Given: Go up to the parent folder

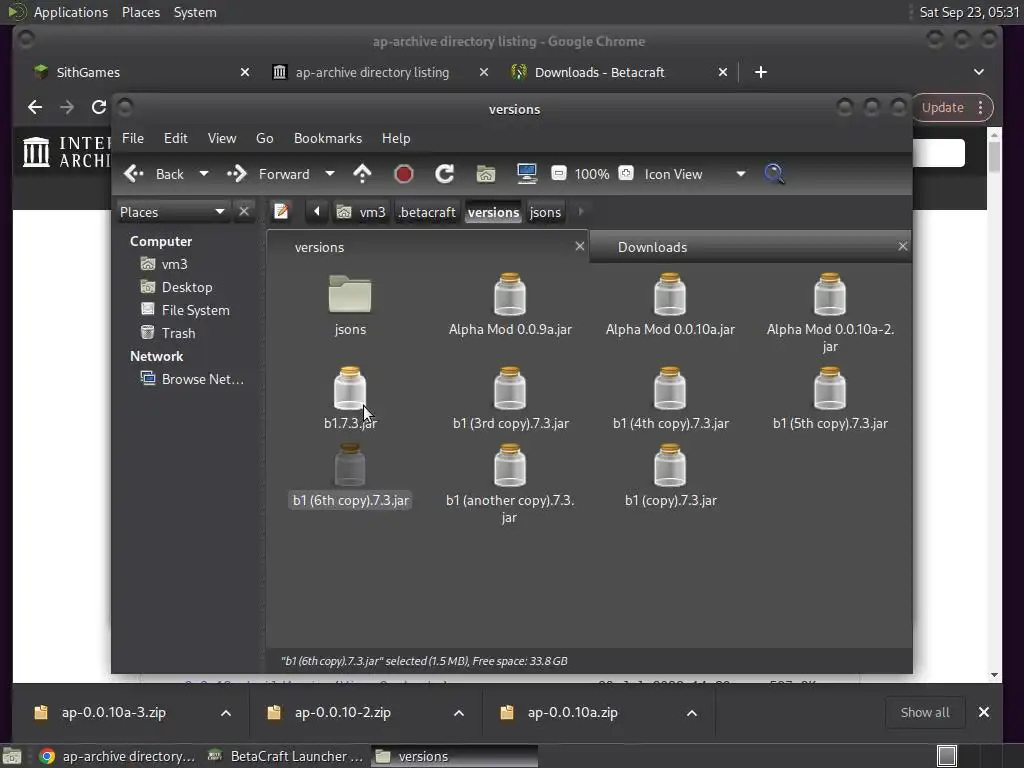Looking at the screenshot, I should click(362, 174).
